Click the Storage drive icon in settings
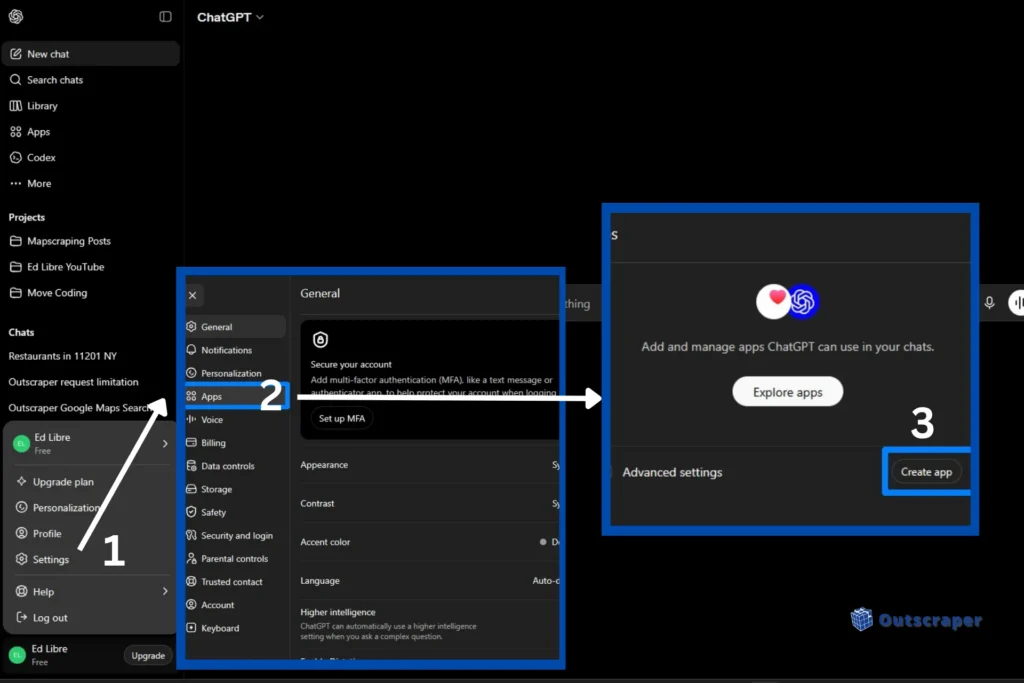 tap(191, 488)
